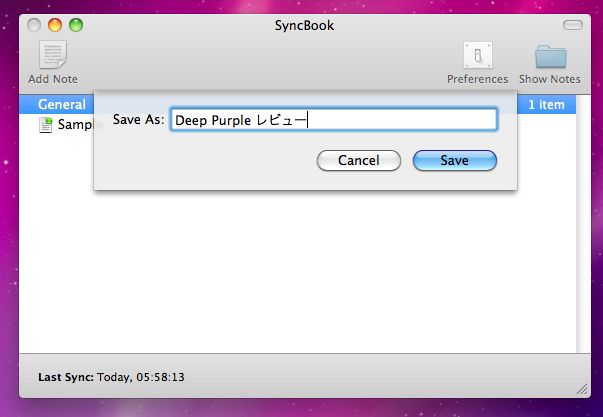Click the vertical scrollbar track
Image resolution: width=603 pixels, height=417 pixels.
(583, 224)
